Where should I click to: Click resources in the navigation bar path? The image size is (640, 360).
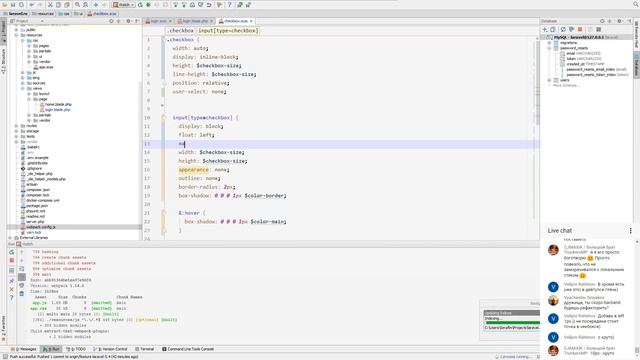42,13
